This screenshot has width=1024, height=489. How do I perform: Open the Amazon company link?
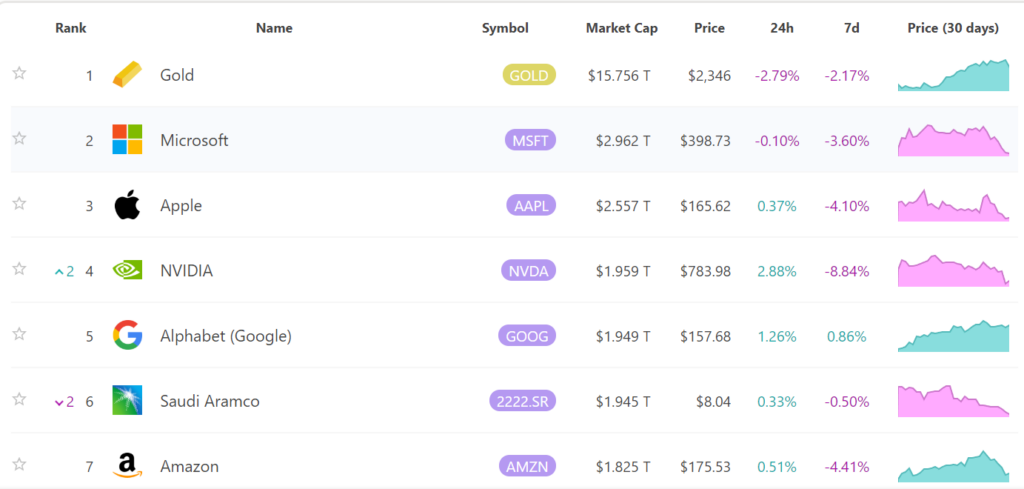click(x=189, y=467)
